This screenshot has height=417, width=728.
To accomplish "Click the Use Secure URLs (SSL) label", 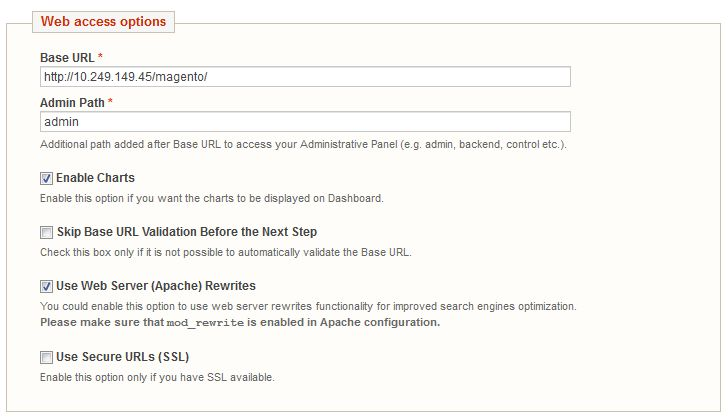I will [x=123, y=357].
